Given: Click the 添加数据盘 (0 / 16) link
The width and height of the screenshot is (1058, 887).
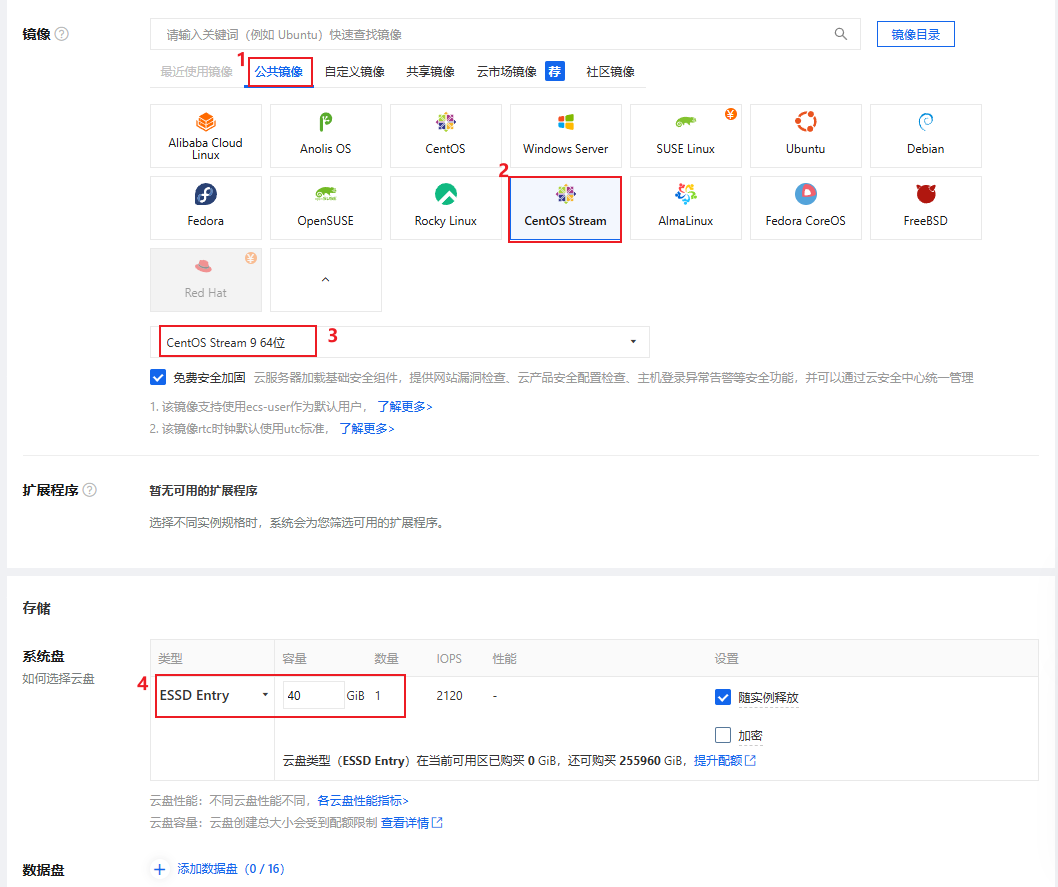Looking at the screenshot, I should [x=231, y=869].
